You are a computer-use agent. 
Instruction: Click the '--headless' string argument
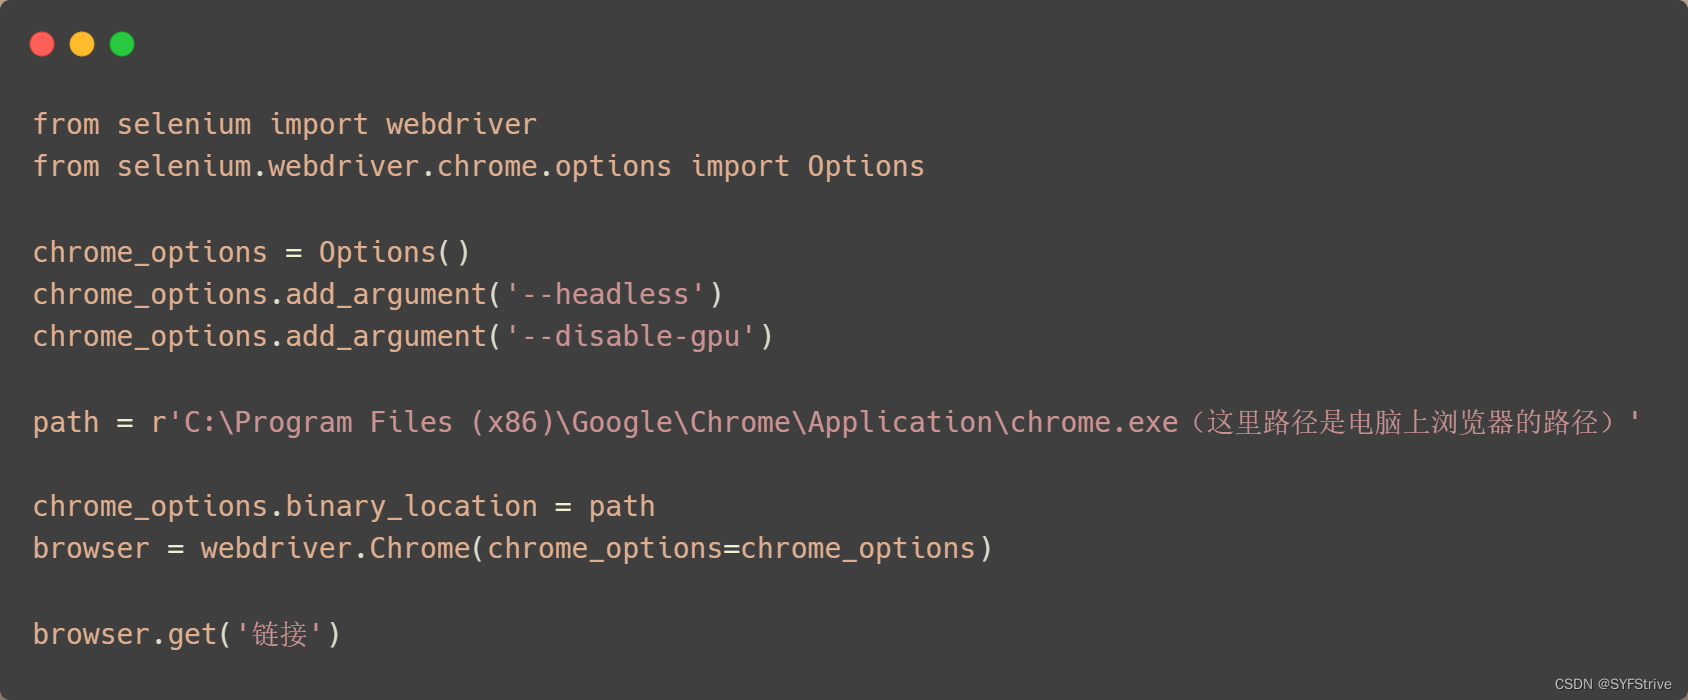[x=605, y=294]
